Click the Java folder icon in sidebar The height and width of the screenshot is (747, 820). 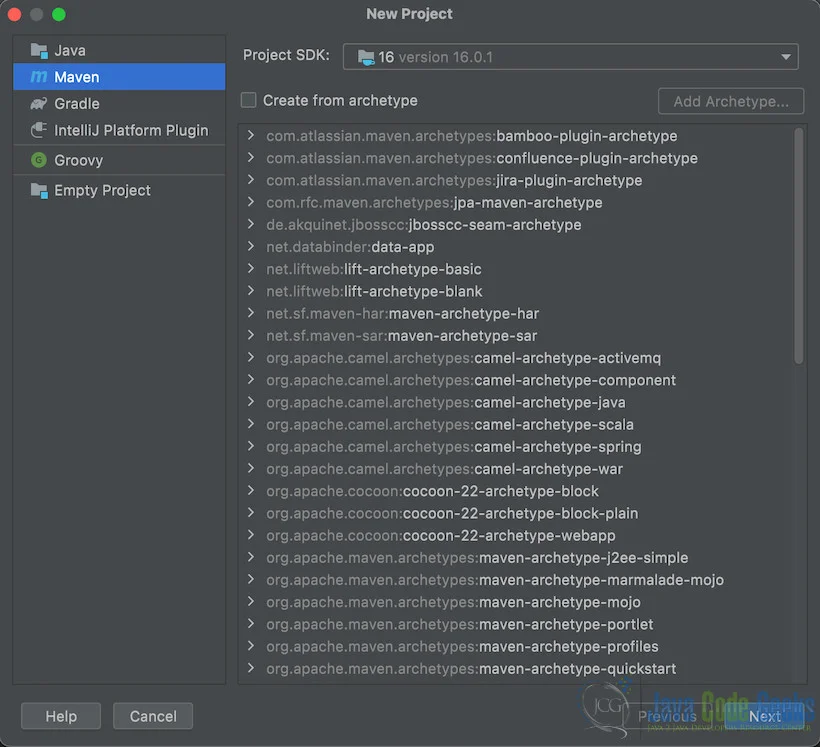point(39,51)
